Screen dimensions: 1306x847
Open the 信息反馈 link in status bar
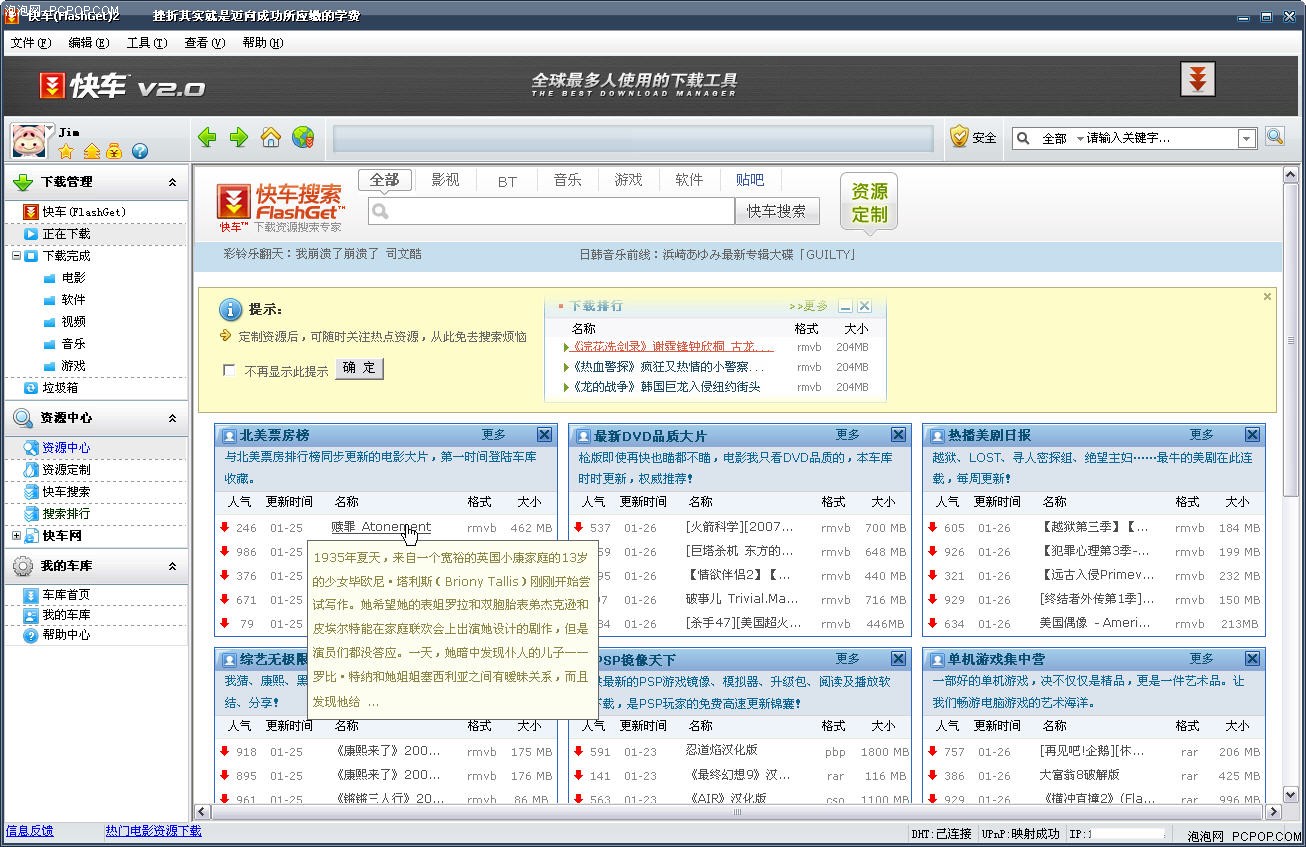click(30, 831)
